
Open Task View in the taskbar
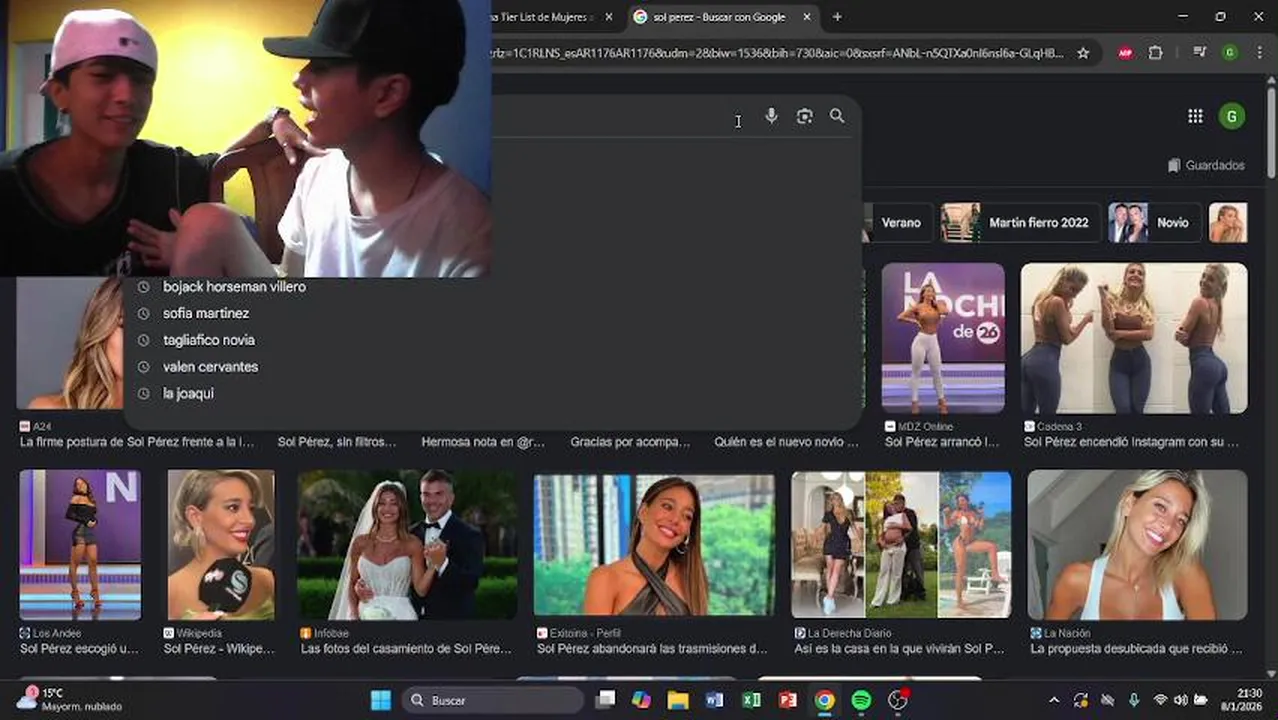pos(605,700)
